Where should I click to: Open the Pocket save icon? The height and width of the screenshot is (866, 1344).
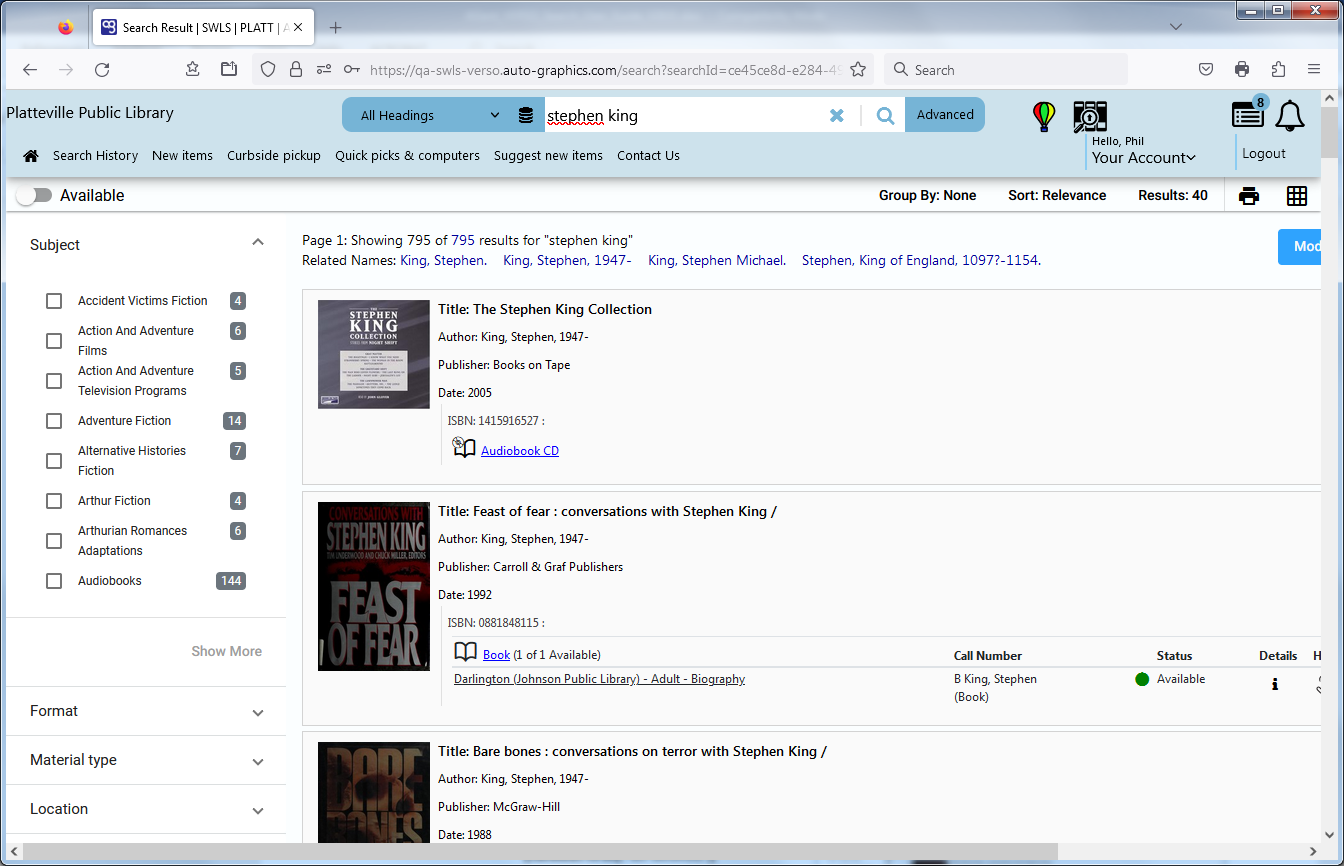1206,70
